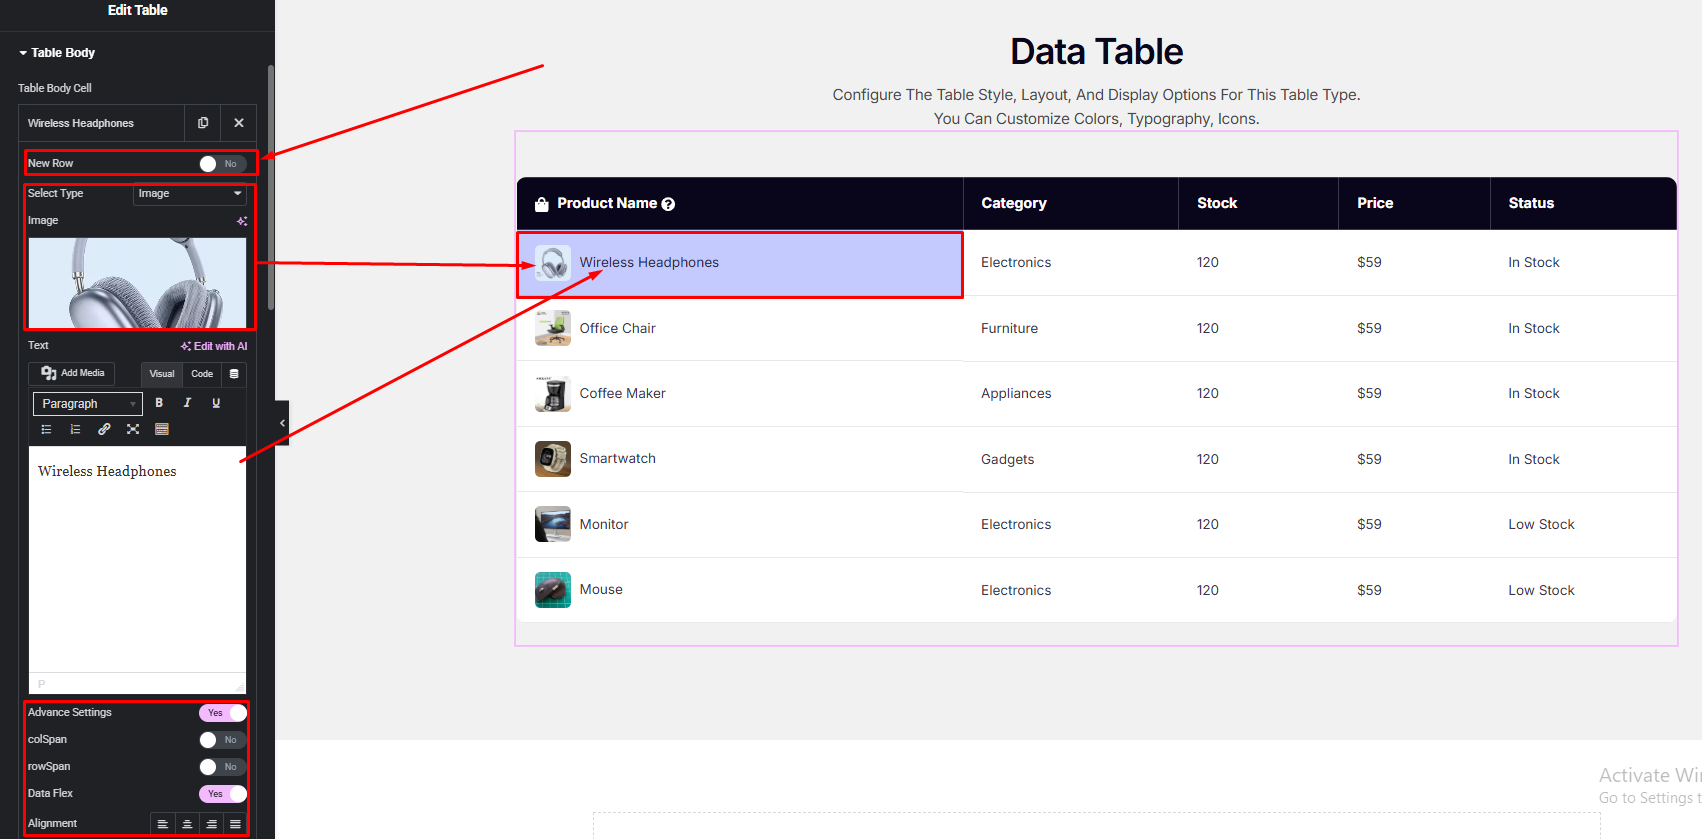Click the underline formatting icon
The height and width of the screenshot is (839, 1702).
tap(216, 403)
